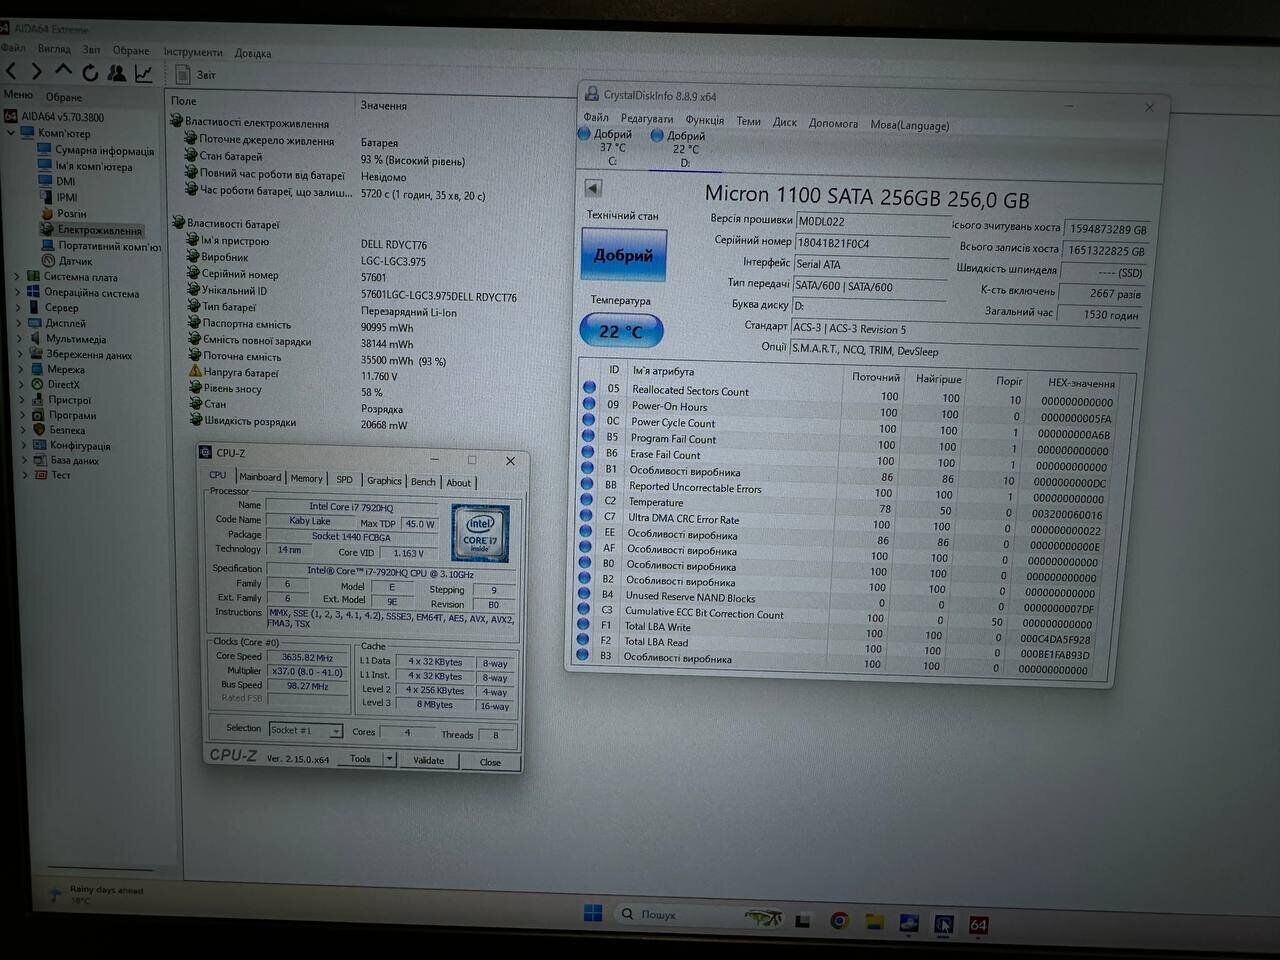Click the Back arrow in AIDA64 toolbar
1280x960 pixels.
[12, 71]
